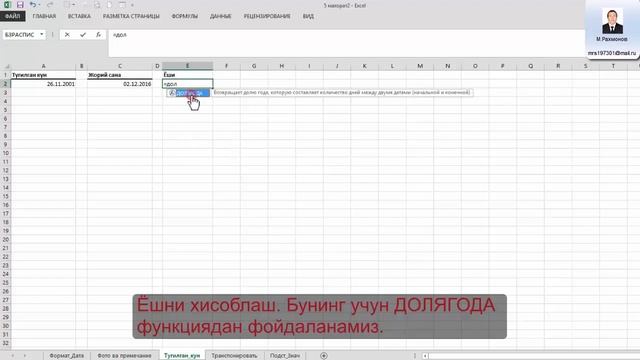Select ДОЛЯГОДА from autocomplete list
Viewport: 640px width, 360px height.
point(189,93)
